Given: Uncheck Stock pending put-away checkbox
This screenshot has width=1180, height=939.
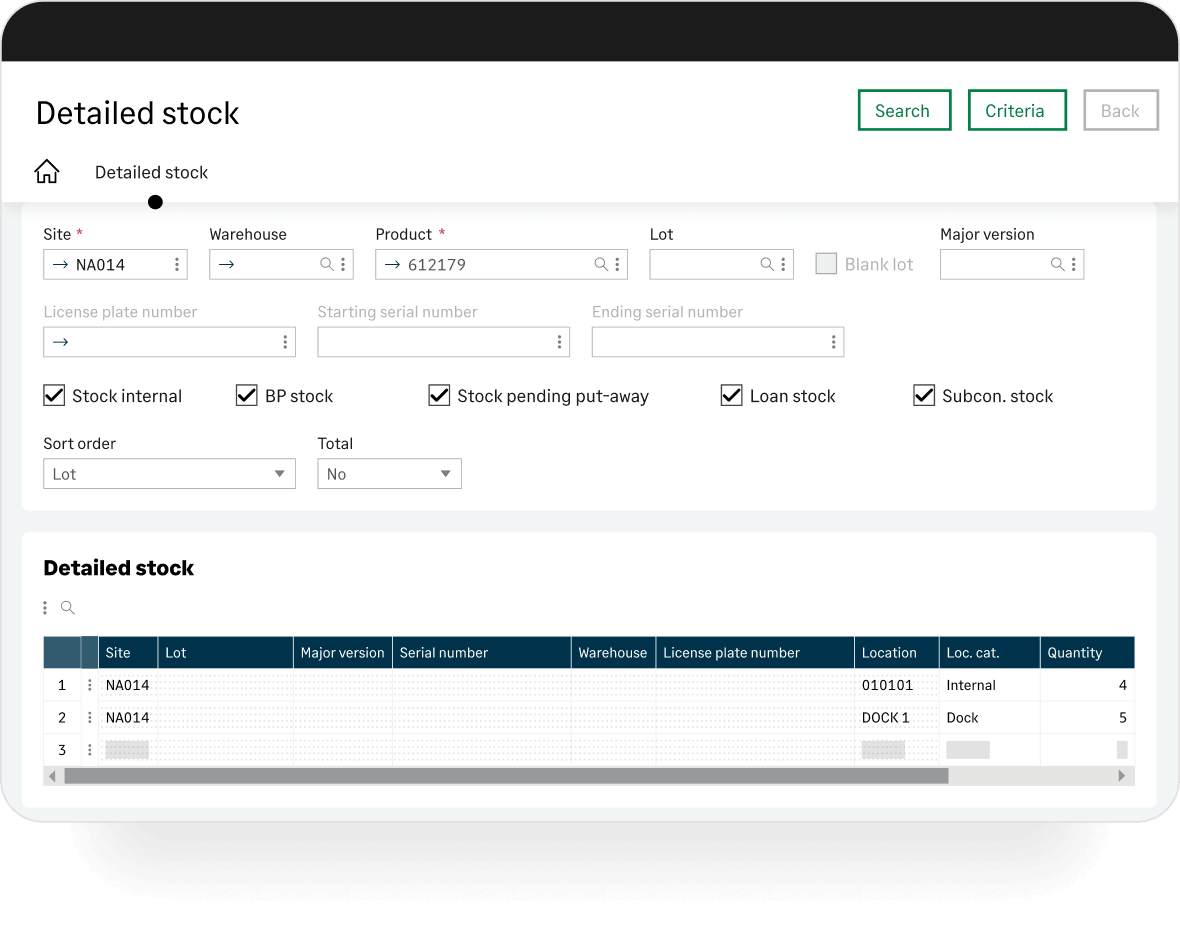Looking at the screenshot, I should point(439,395).
